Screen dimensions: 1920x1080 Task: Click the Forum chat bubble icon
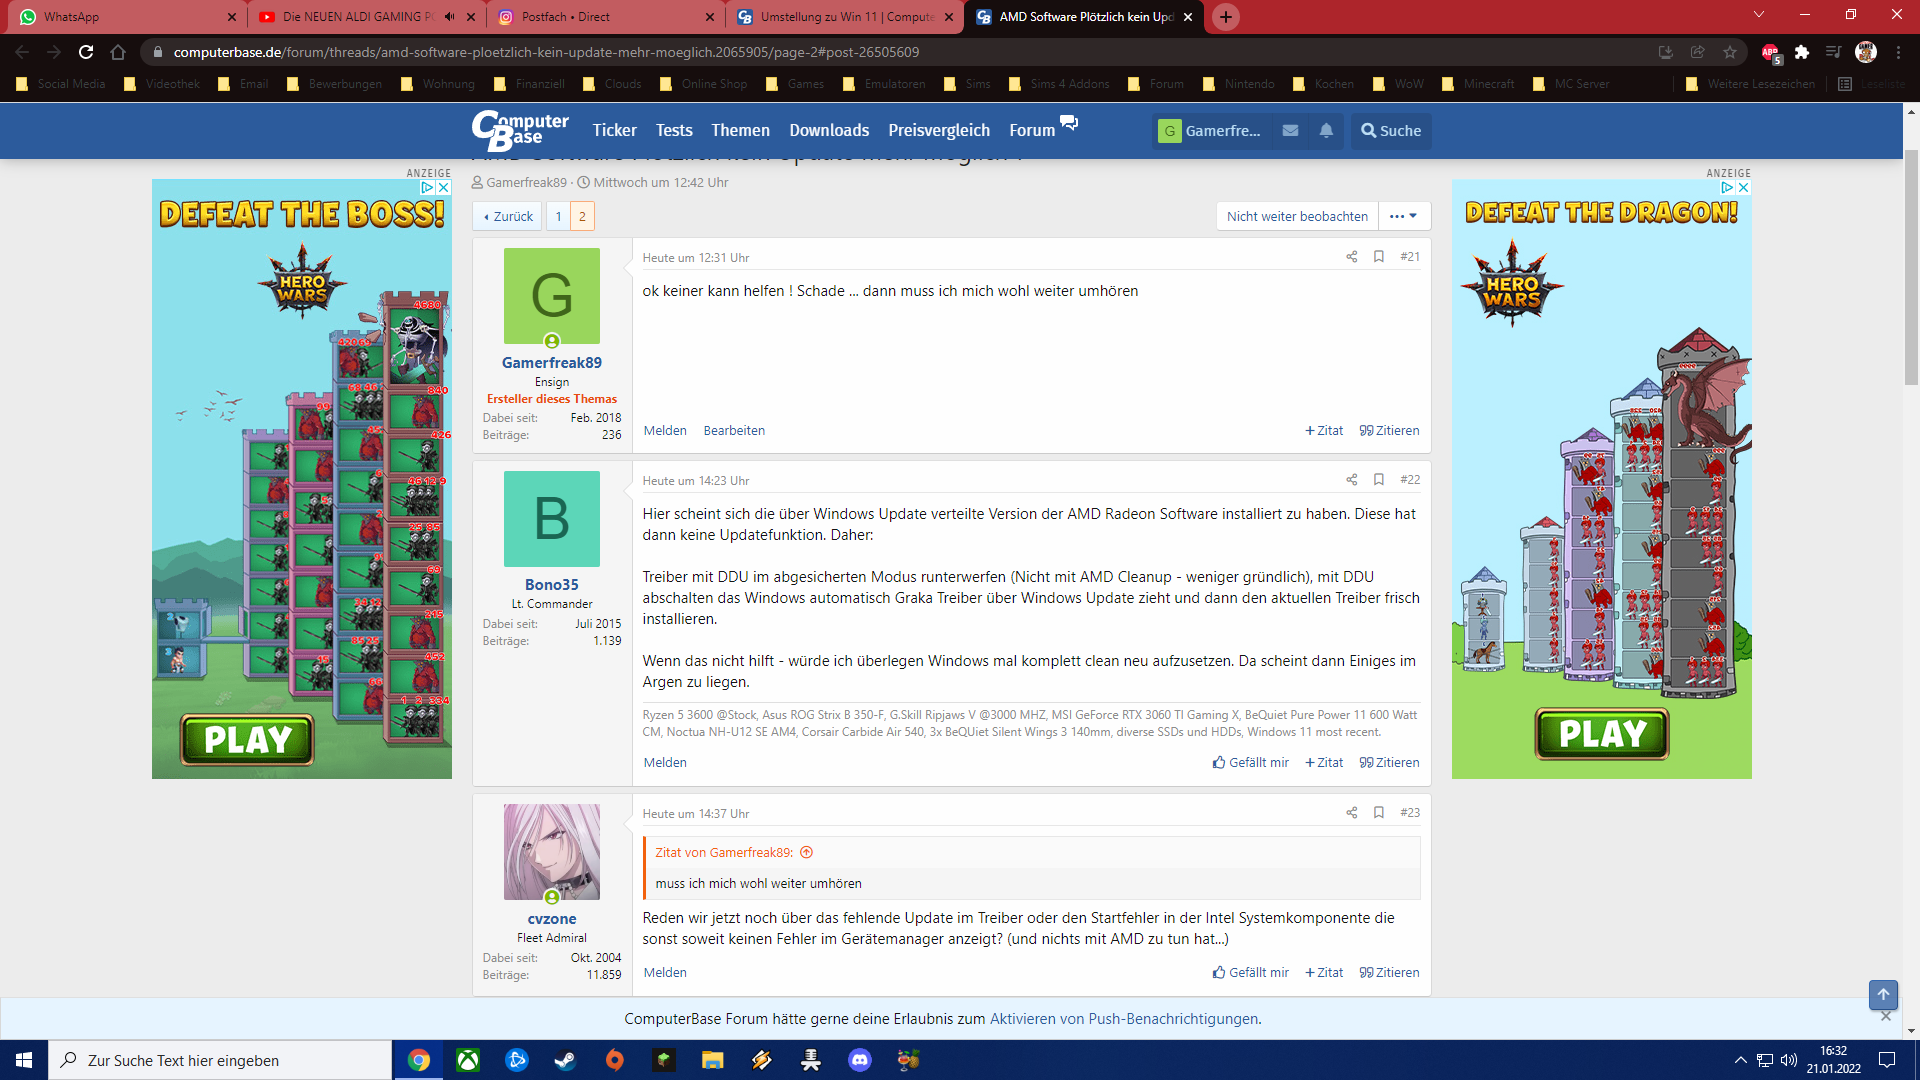[1069, 123]
